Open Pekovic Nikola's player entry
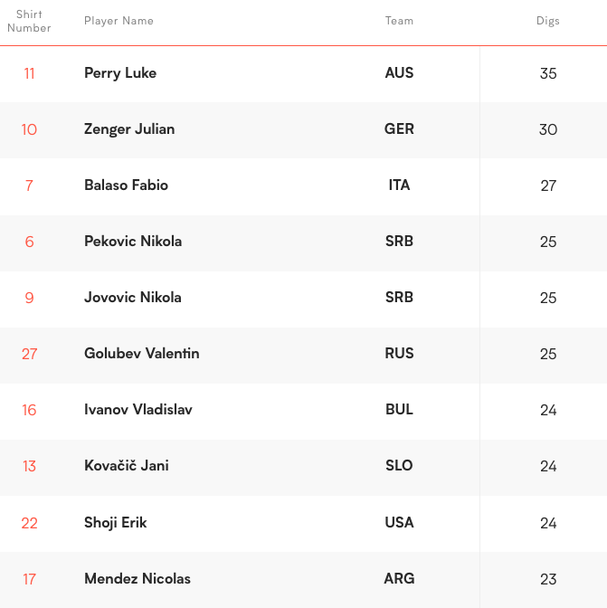 [133, 241]
